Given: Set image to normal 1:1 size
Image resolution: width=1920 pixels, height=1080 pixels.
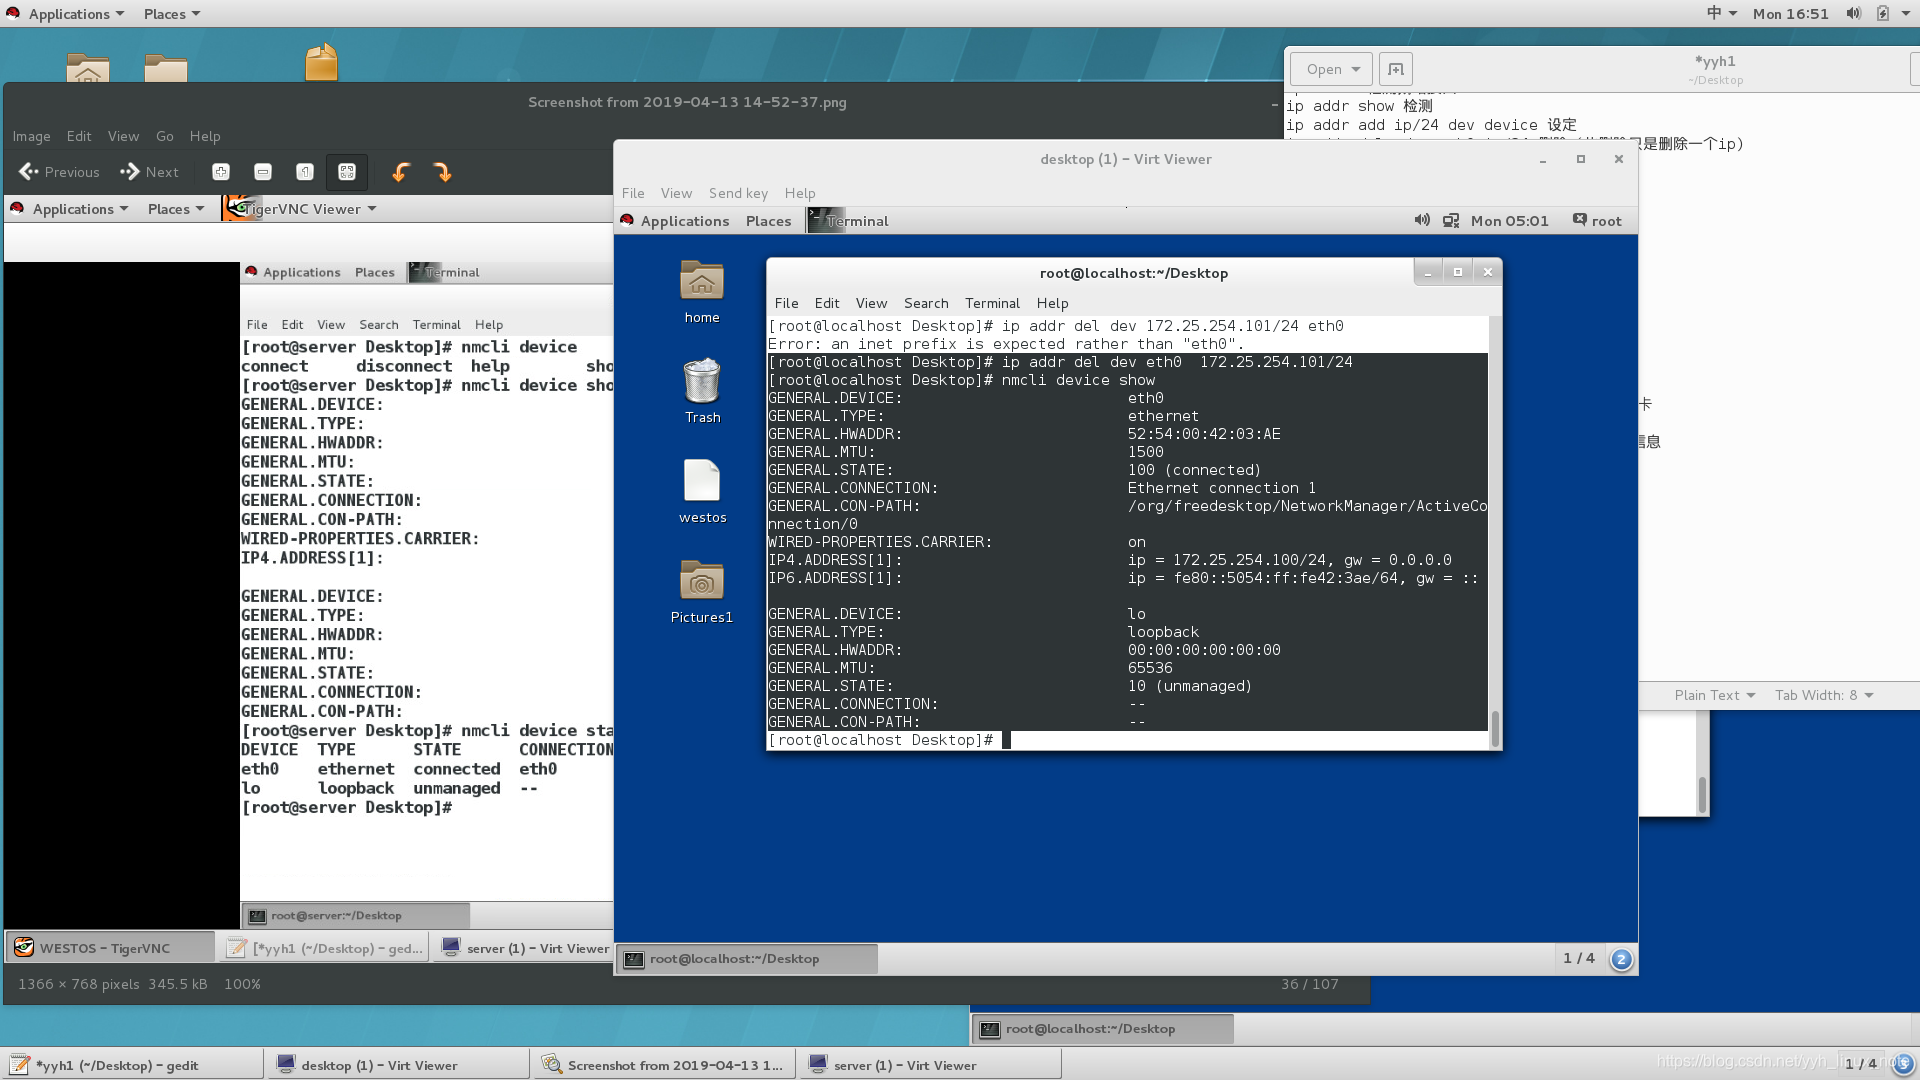Looking at the screenshot, I should 305,172.
